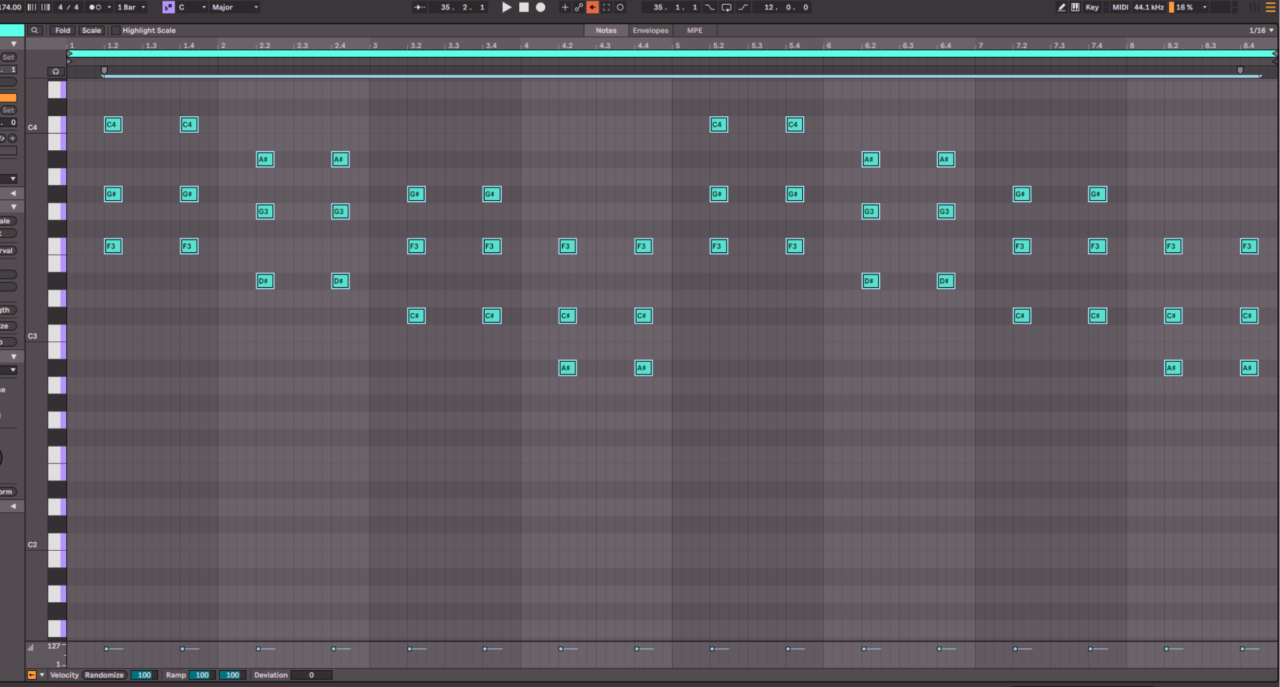Open the metronome settings dropdown arrow

107,7
